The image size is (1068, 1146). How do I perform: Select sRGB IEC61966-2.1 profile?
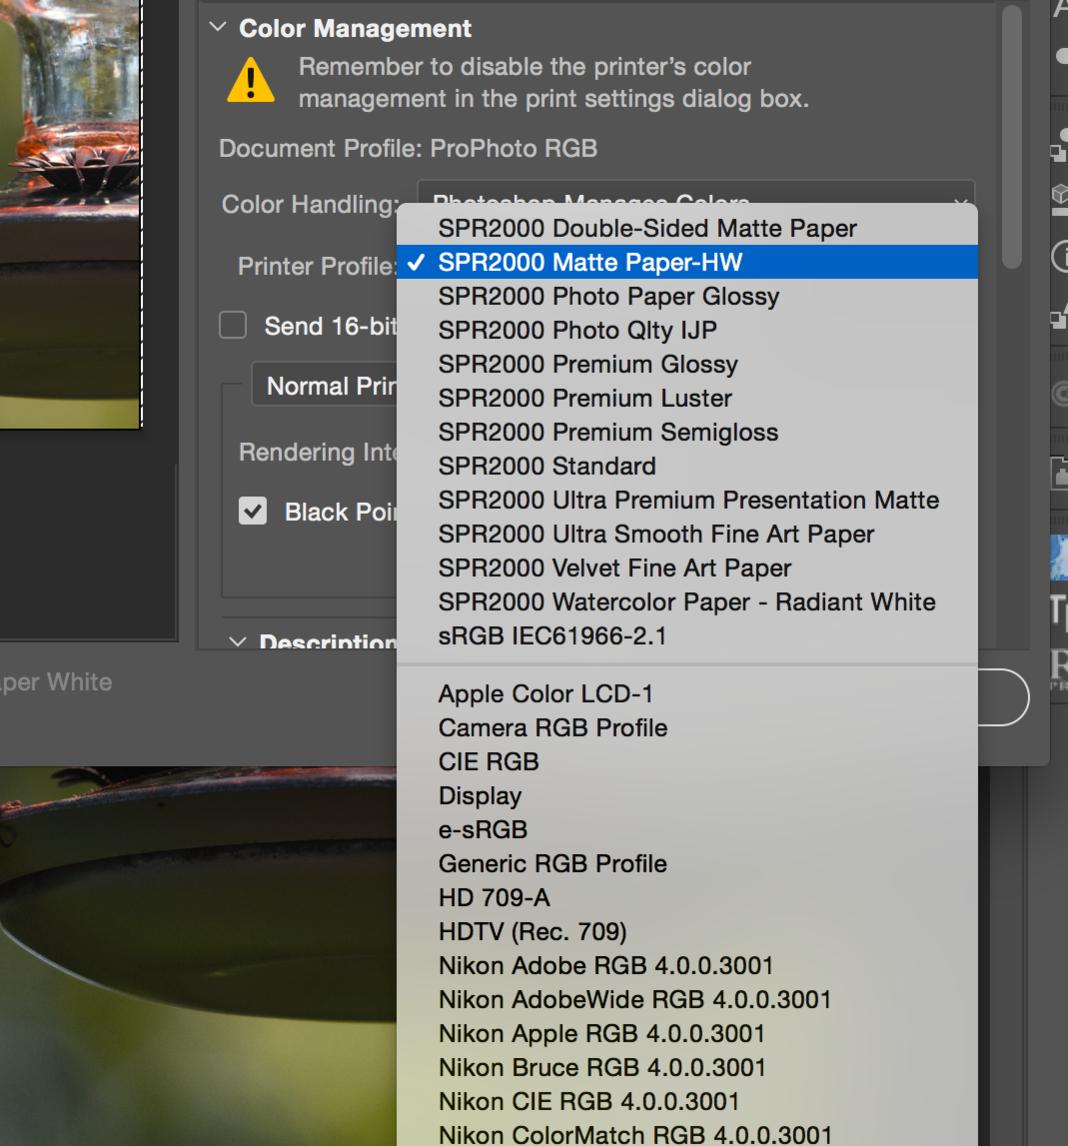(552, 636)
